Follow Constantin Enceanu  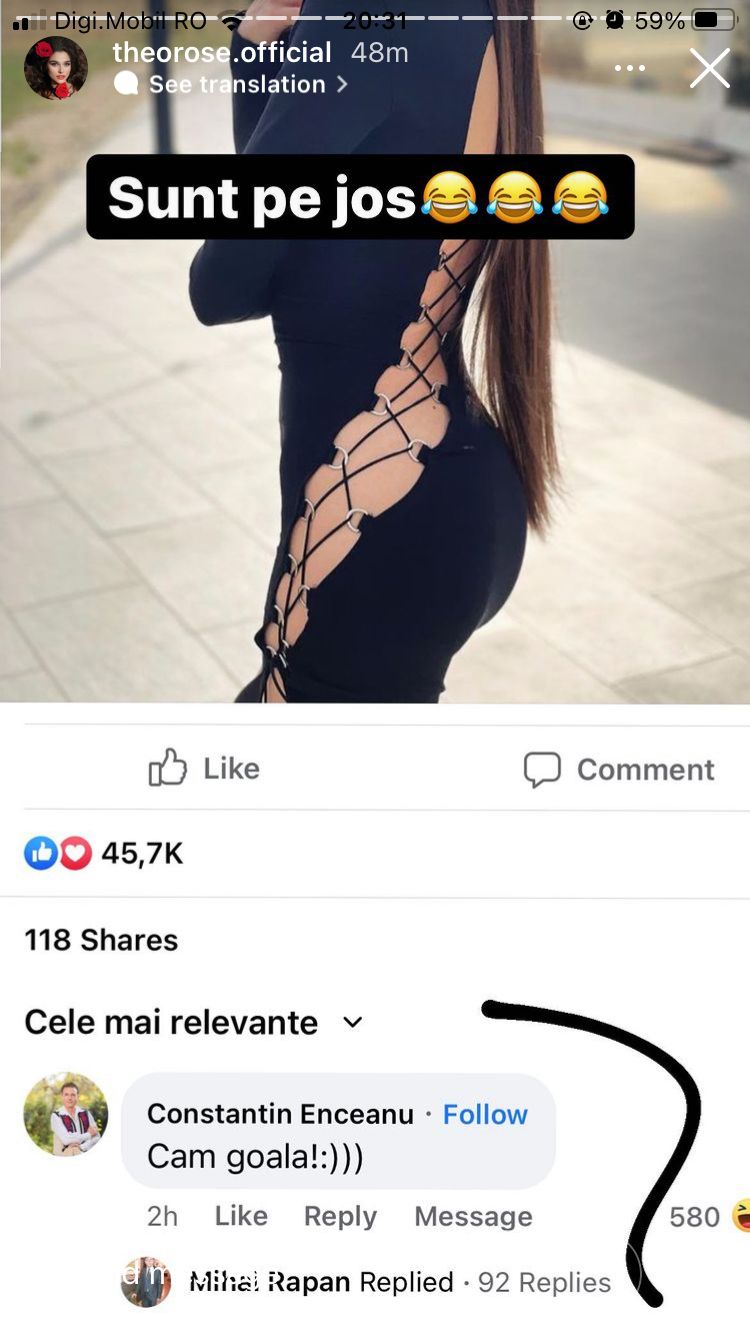click(x=485, y=1114)
